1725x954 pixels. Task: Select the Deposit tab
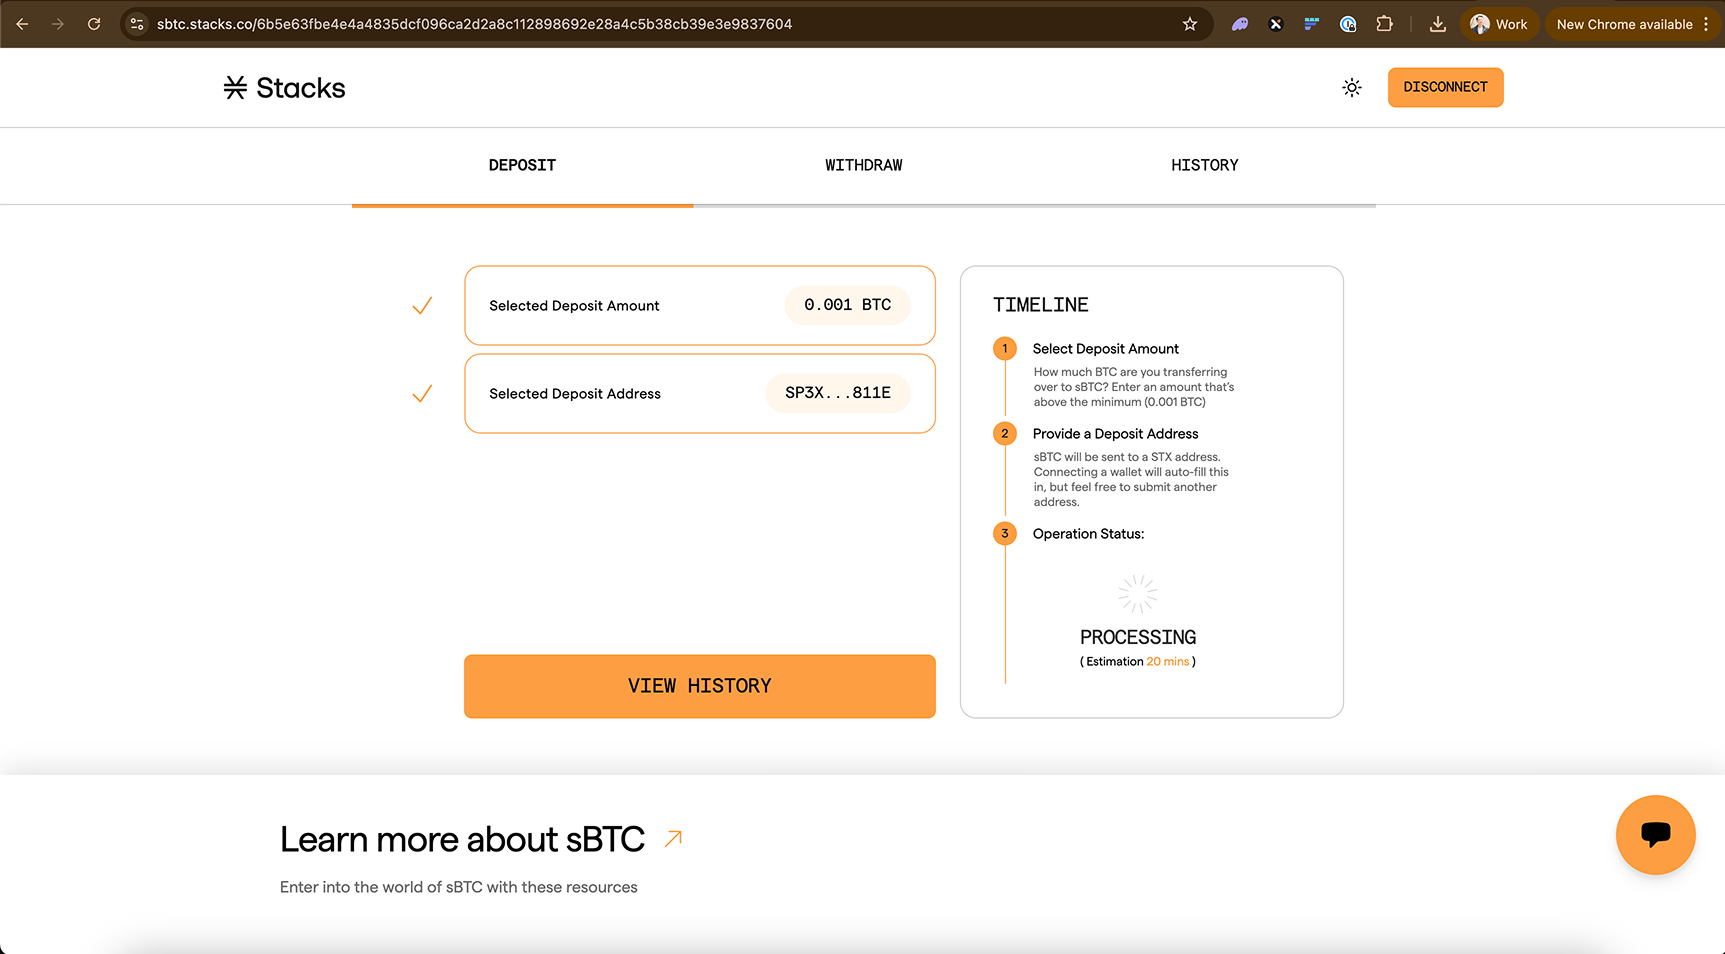[x=522, y=166]
